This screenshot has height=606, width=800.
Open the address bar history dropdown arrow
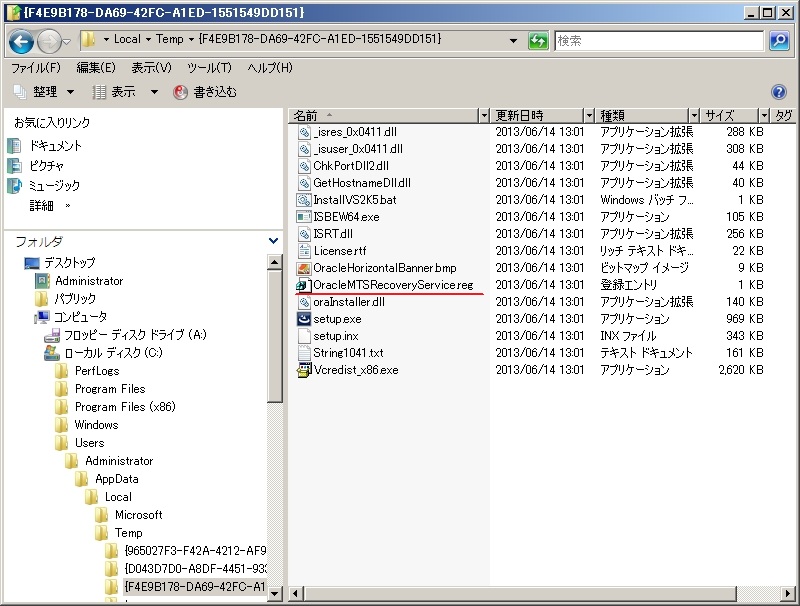513,41
